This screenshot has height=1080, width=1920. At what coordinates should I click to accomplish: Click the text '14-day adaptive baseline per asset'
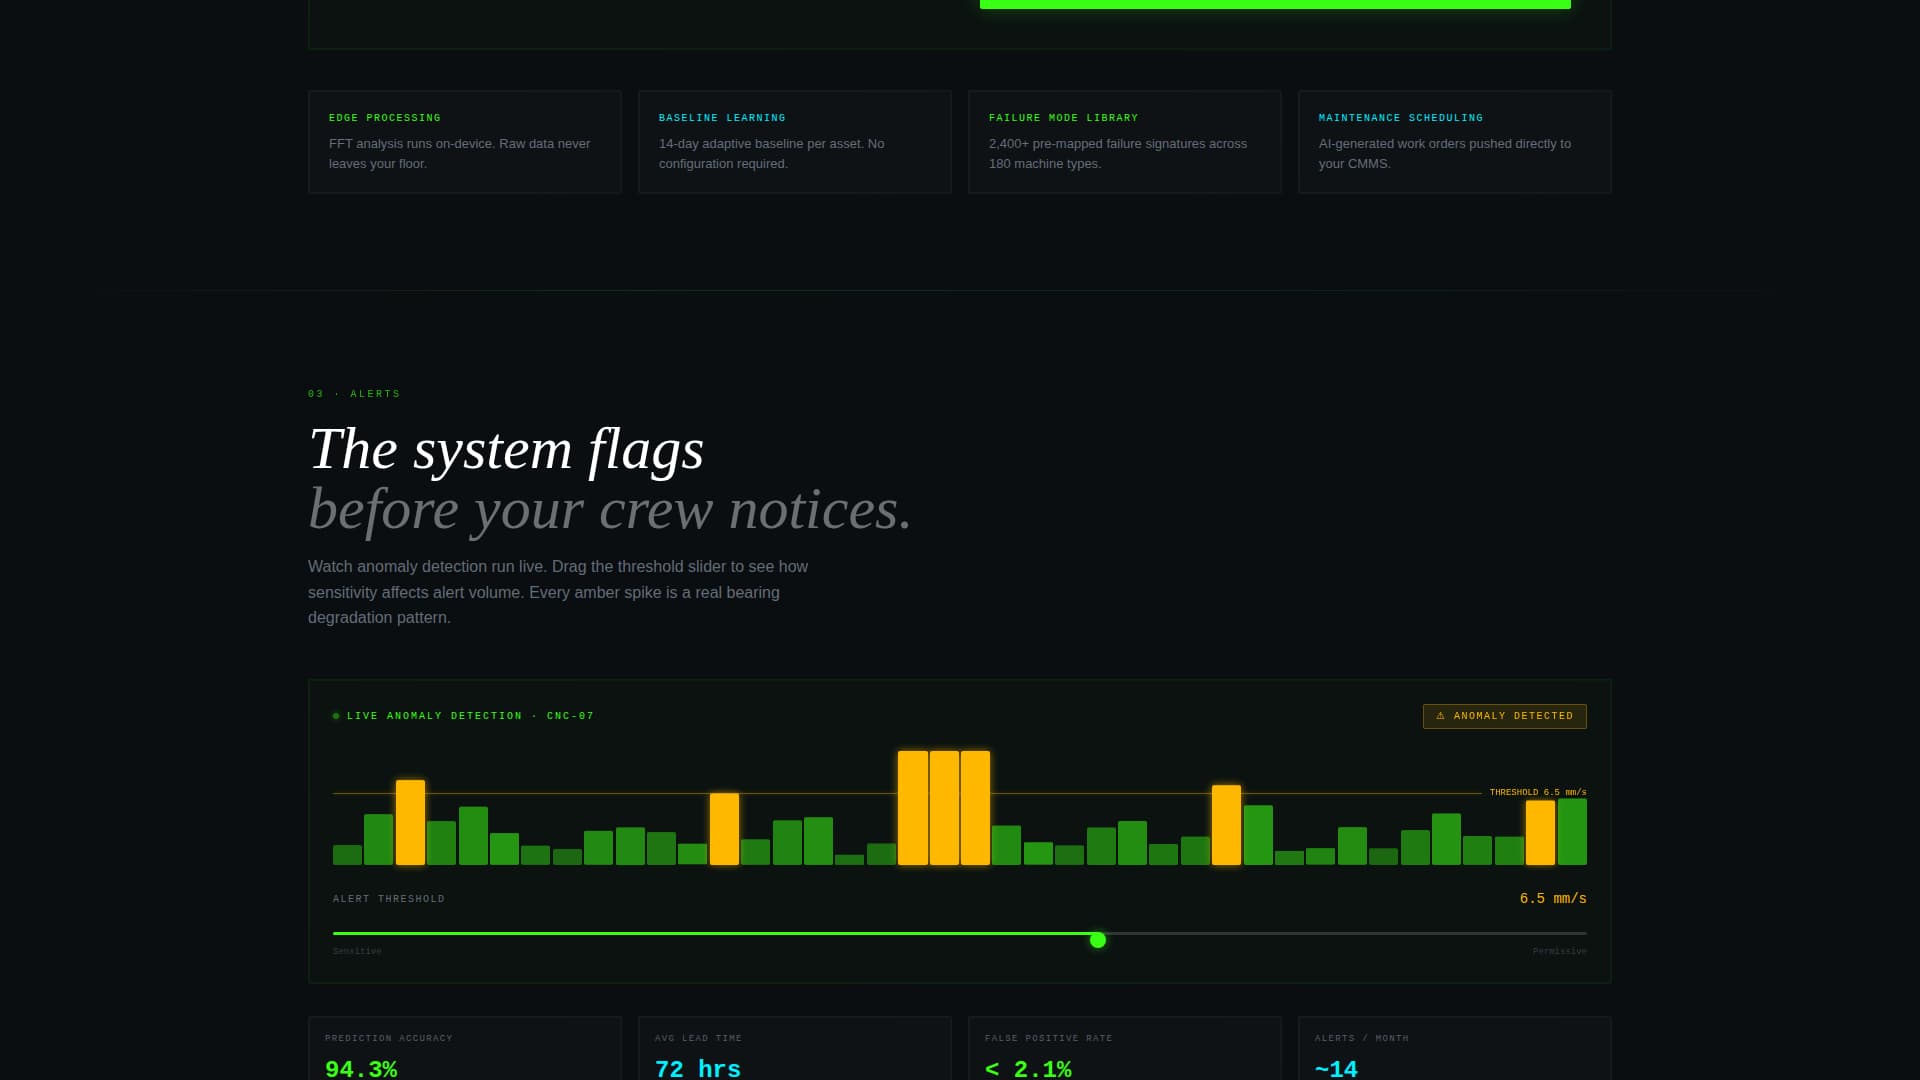(x=760, y=144)
